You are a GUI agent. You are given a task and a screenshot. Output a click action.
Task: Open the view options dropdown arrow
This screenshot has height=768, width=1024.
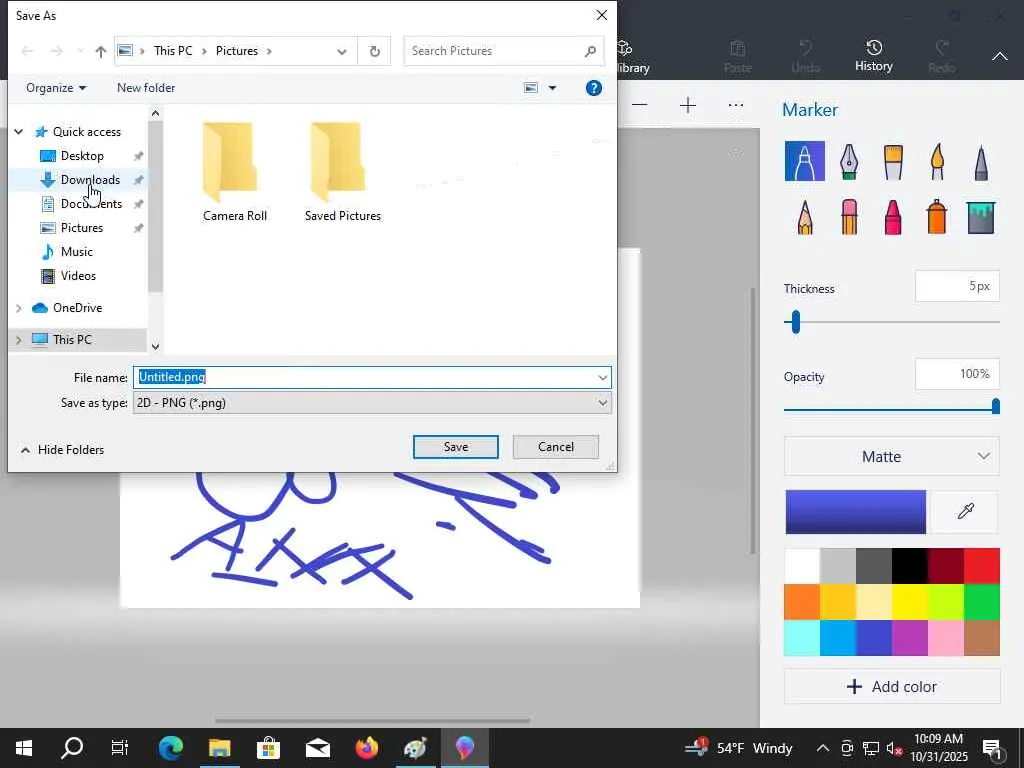(x=552, y=88)
